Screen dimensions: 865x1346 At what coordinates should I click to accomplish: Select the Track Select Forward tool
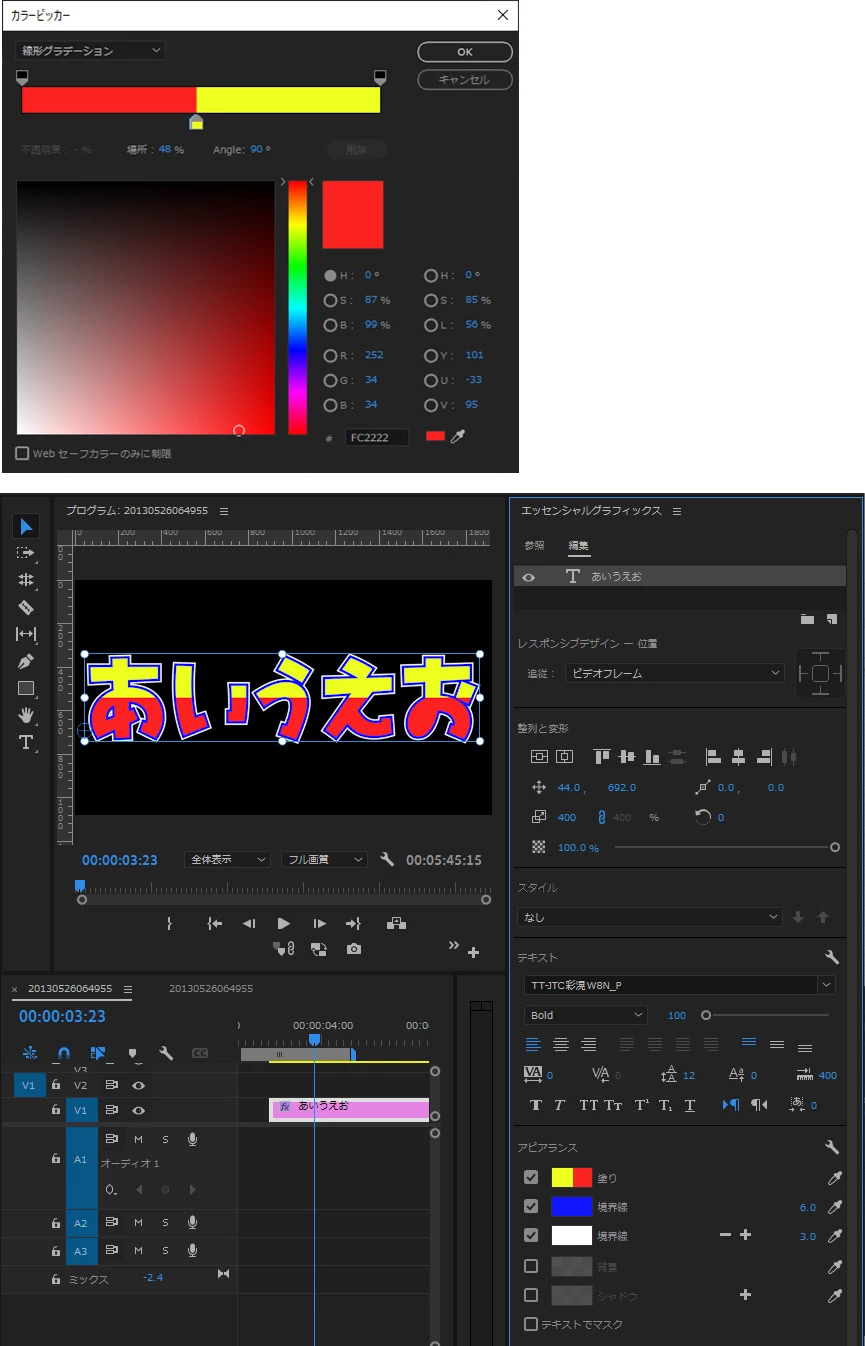pyautogui.click(x=26, y=553)
